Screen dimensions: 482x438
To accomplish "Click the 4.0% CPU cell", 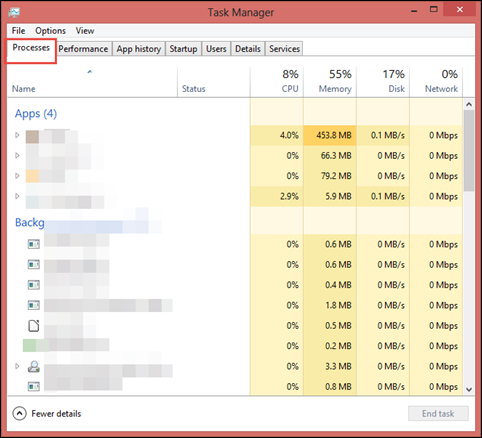I will pos(277,135).
